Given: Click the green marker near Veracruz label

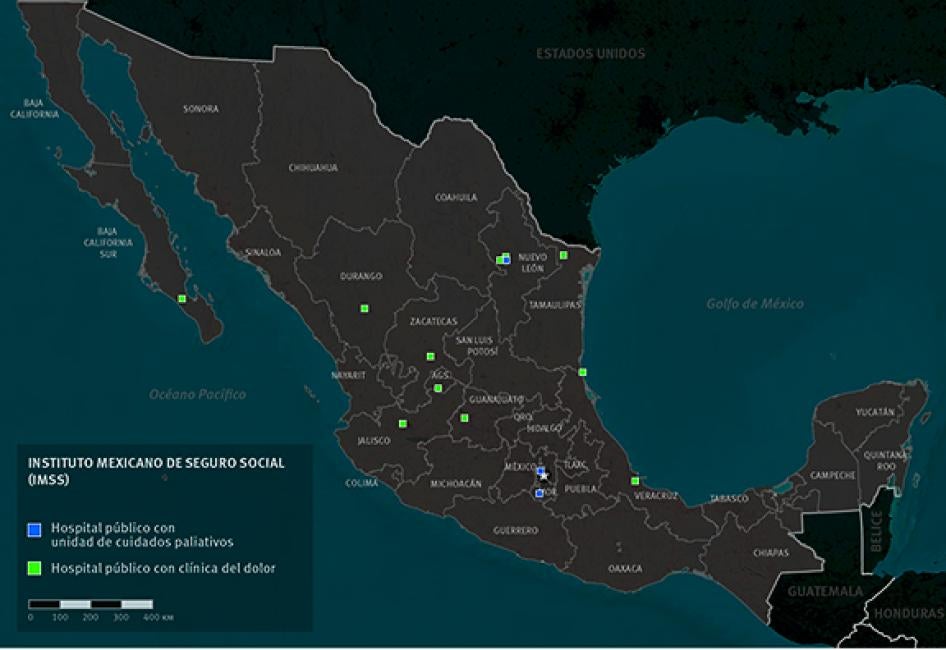Looking at the screenshot, I should [635, 481].
